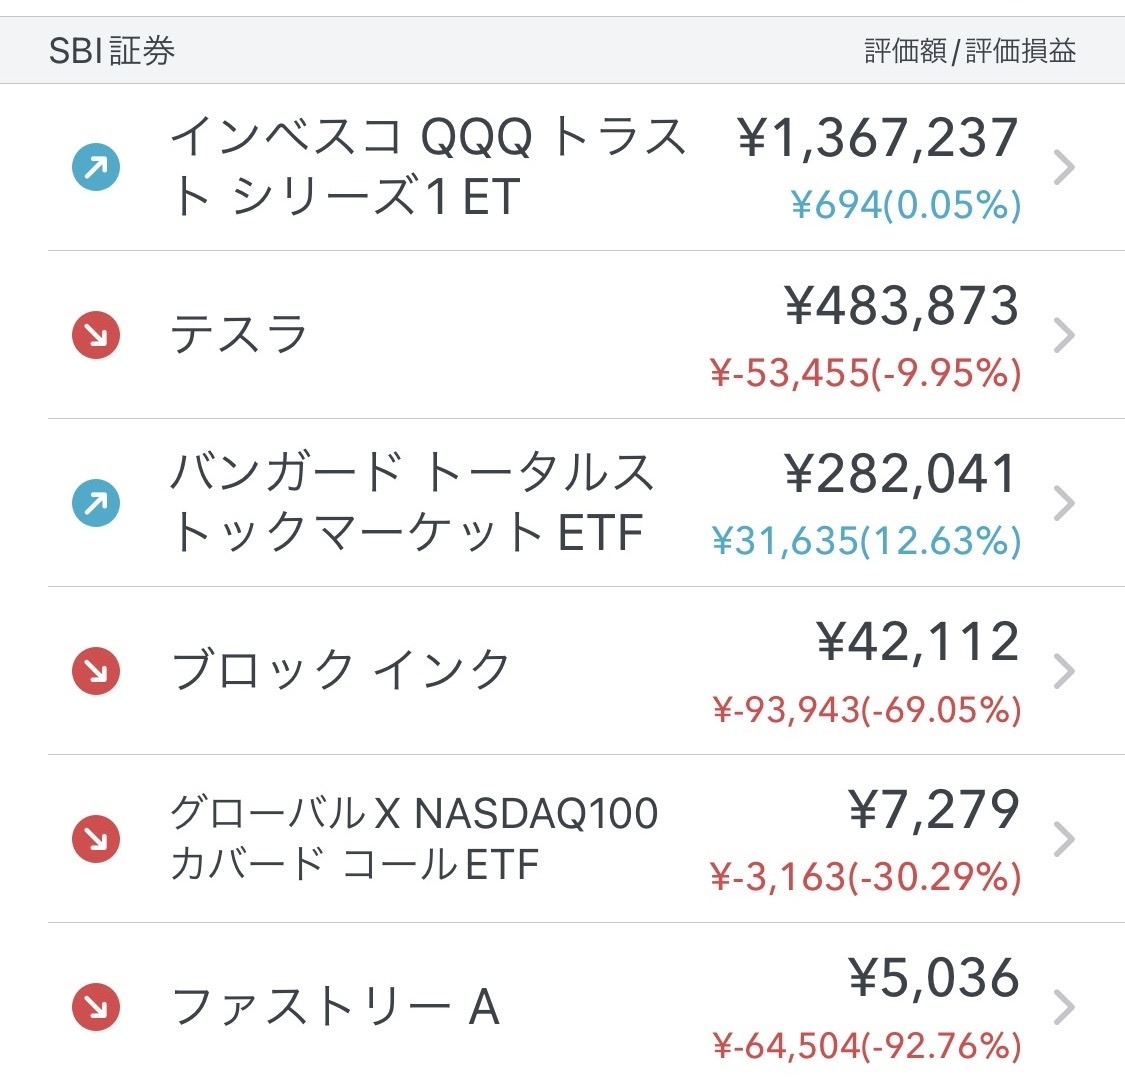Viewport: 1125px width, 1082px height.
Task: Tap テスラ loss figure ¥-53,455(-9.95%)
Action: (x=865, y=373)
